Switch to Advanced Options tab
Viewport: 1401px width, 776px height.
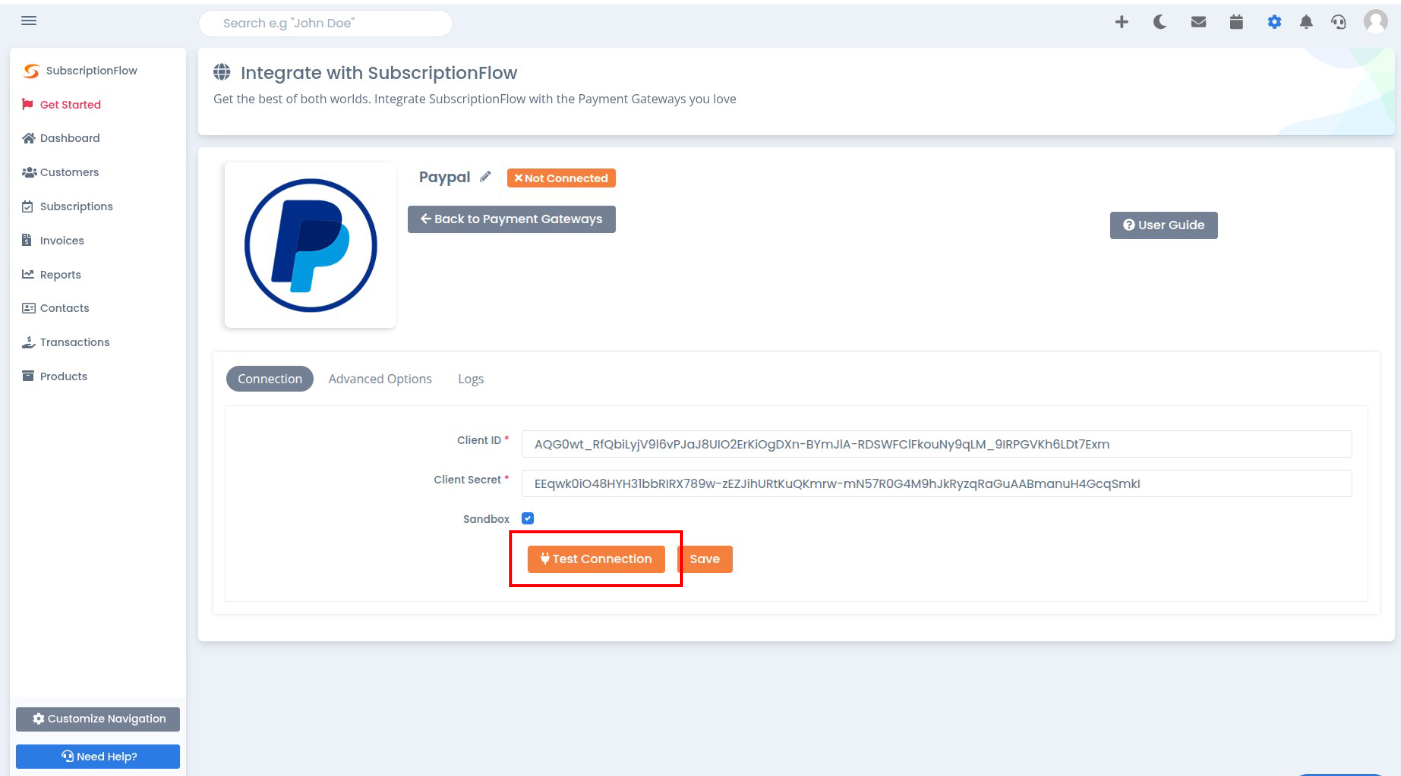tap(380, 379)
